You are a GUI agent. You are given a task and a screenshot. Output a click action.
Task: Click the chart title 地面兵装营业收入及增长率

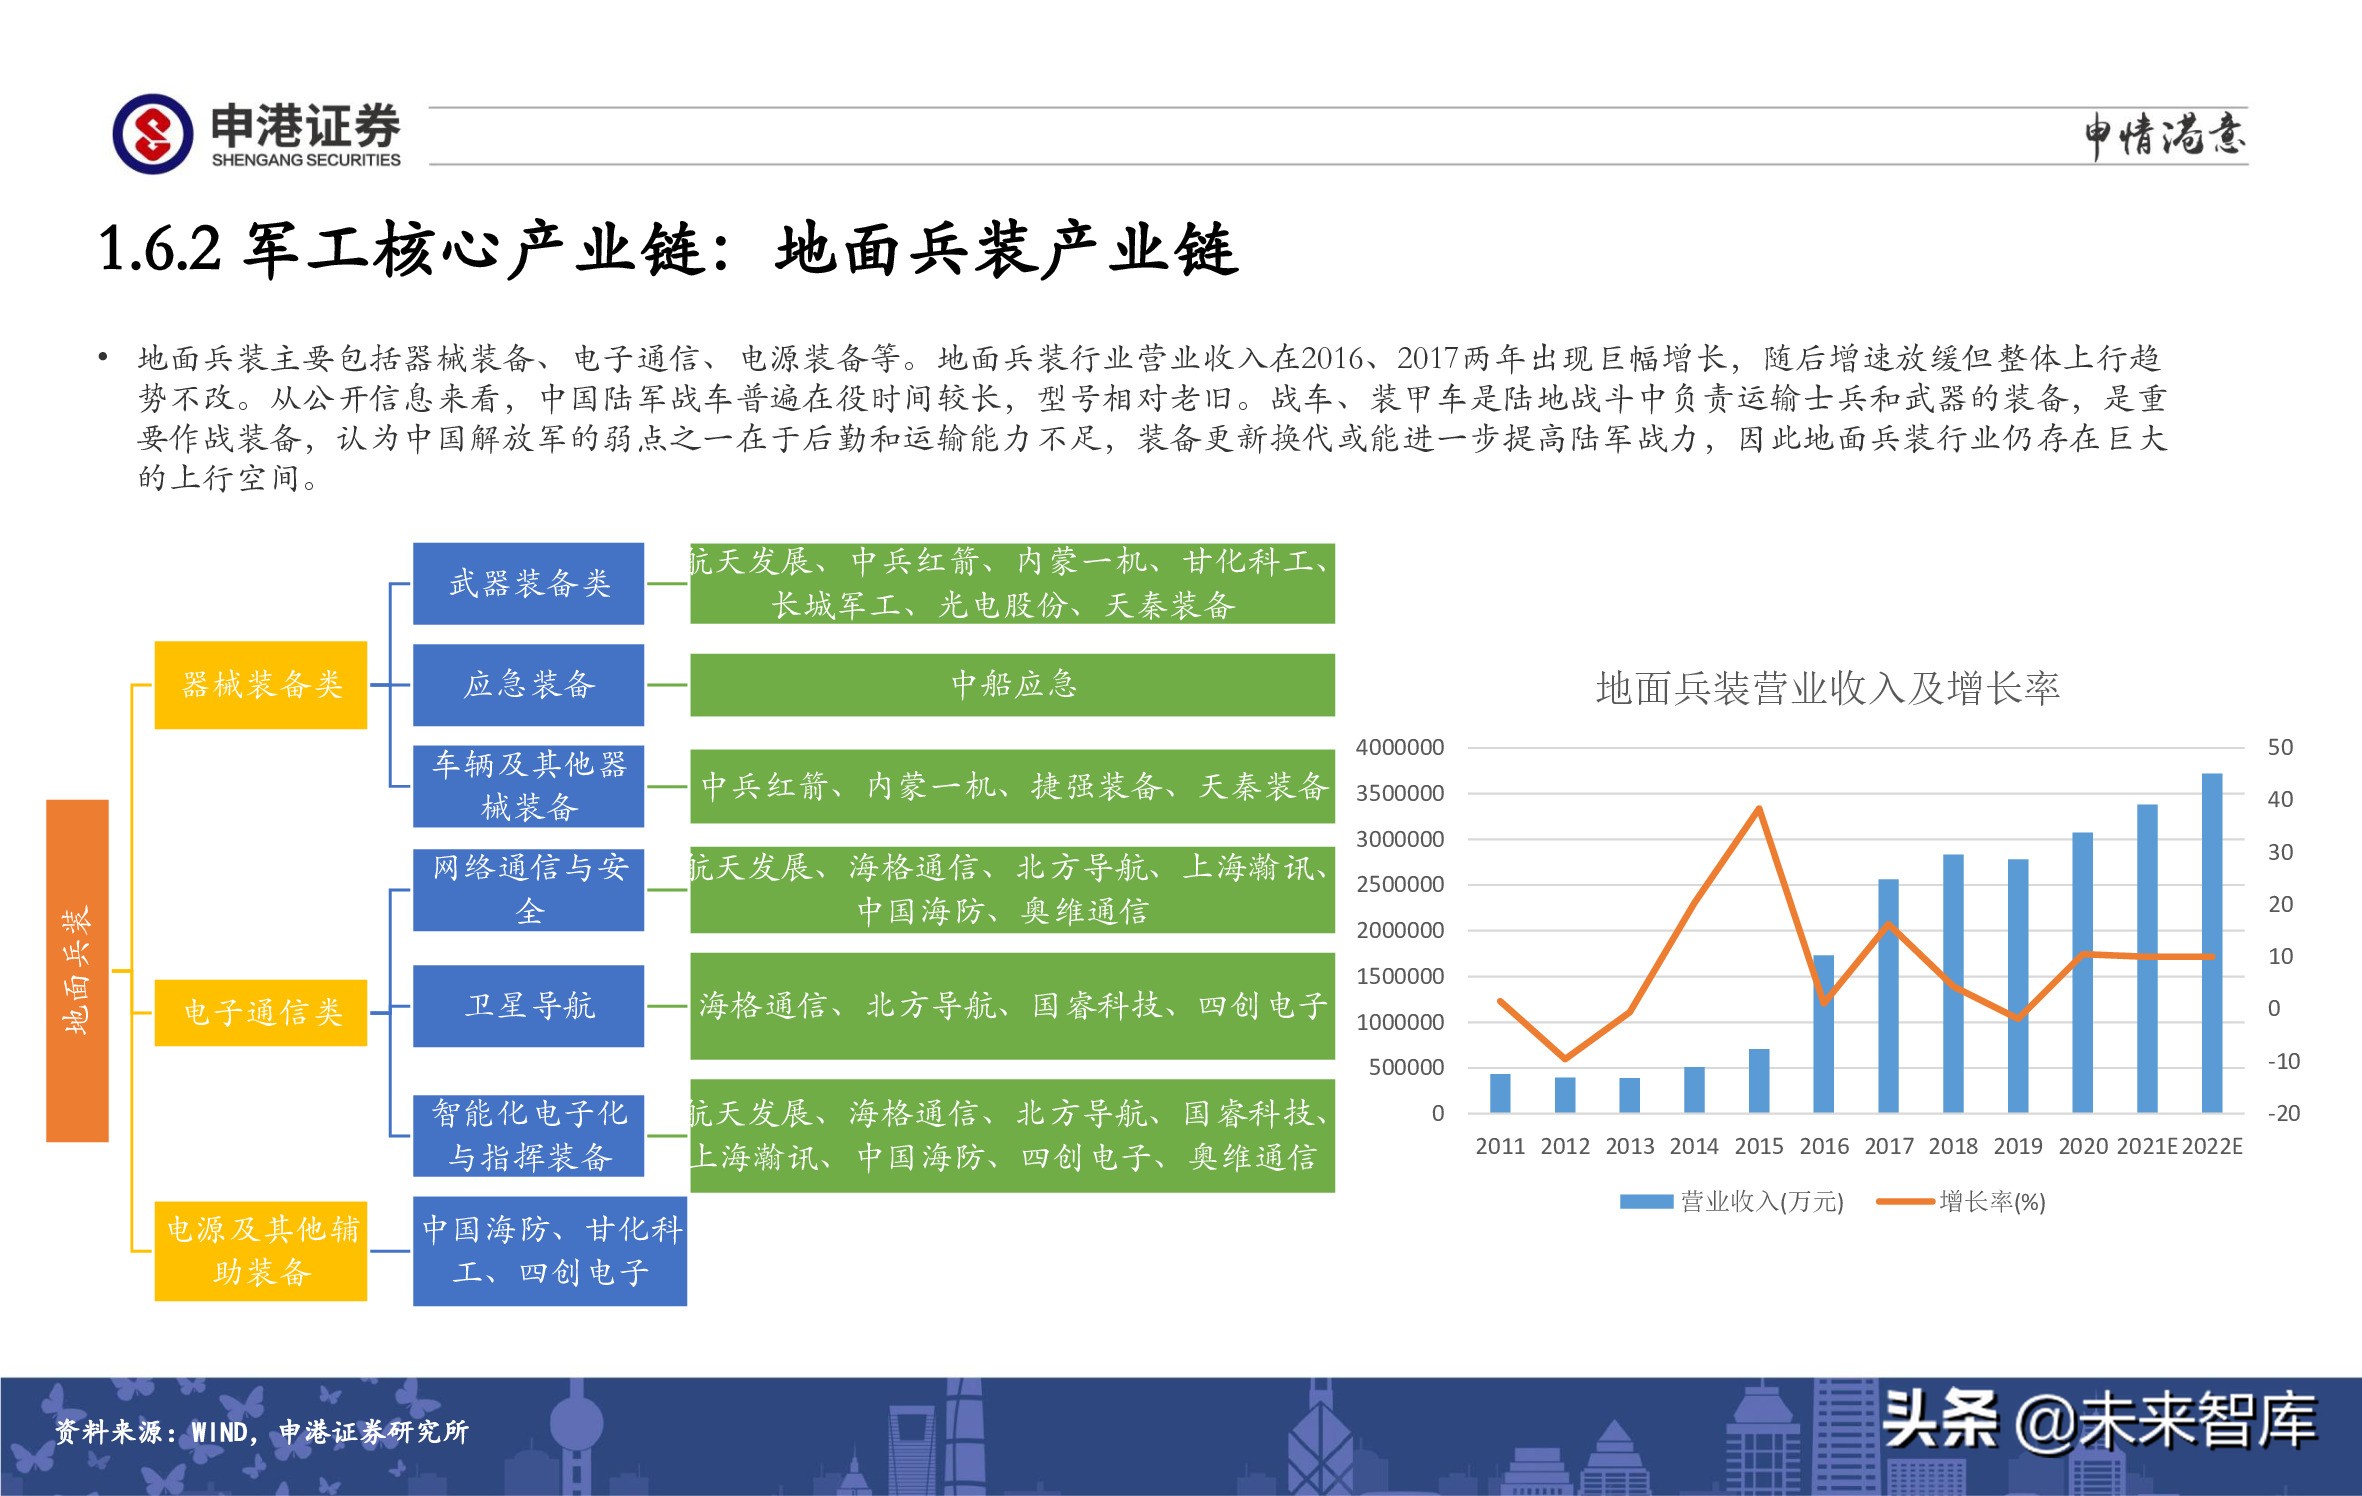(x=1827, y=689)
